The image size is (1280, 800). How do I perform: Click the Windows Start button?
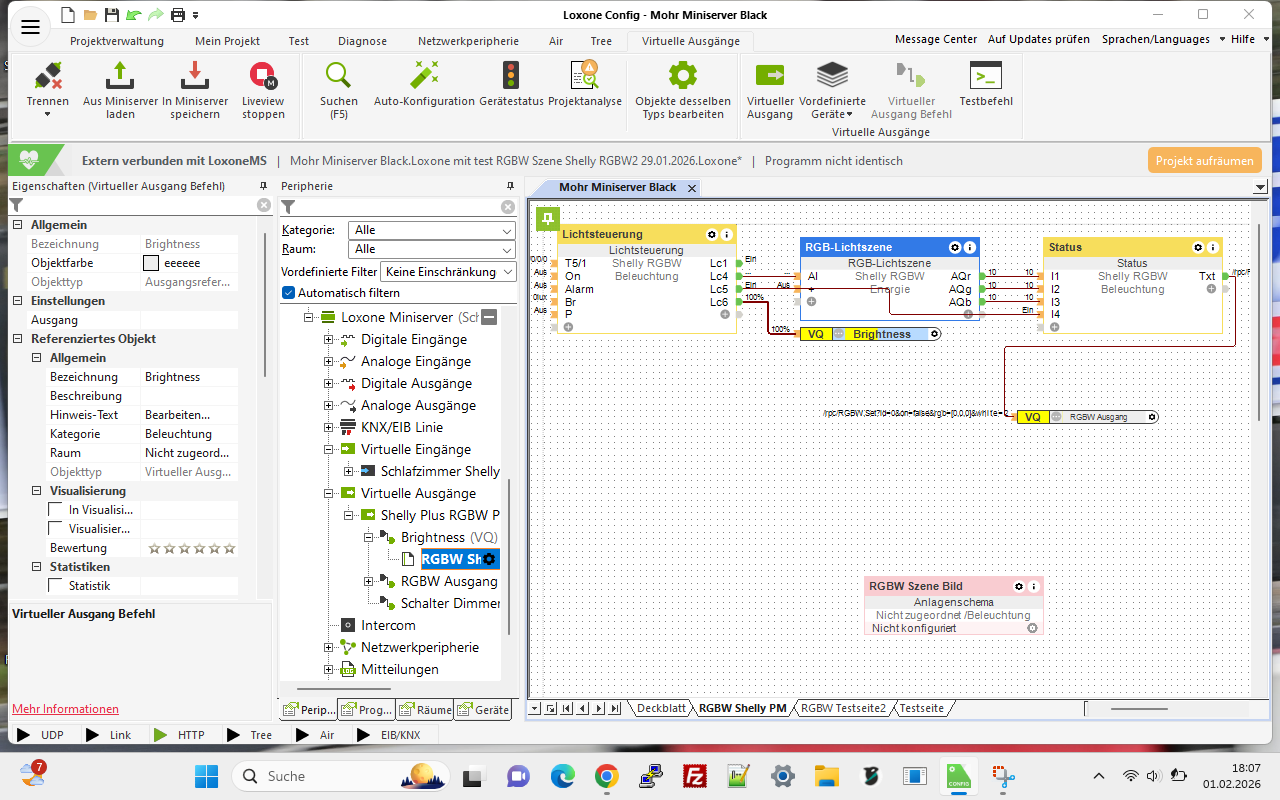206,776
